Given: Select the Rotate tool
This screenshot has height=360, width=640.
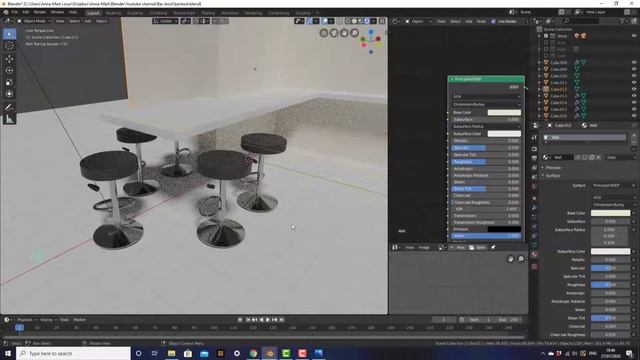Looking at the screenshot, I should (9, 71).
